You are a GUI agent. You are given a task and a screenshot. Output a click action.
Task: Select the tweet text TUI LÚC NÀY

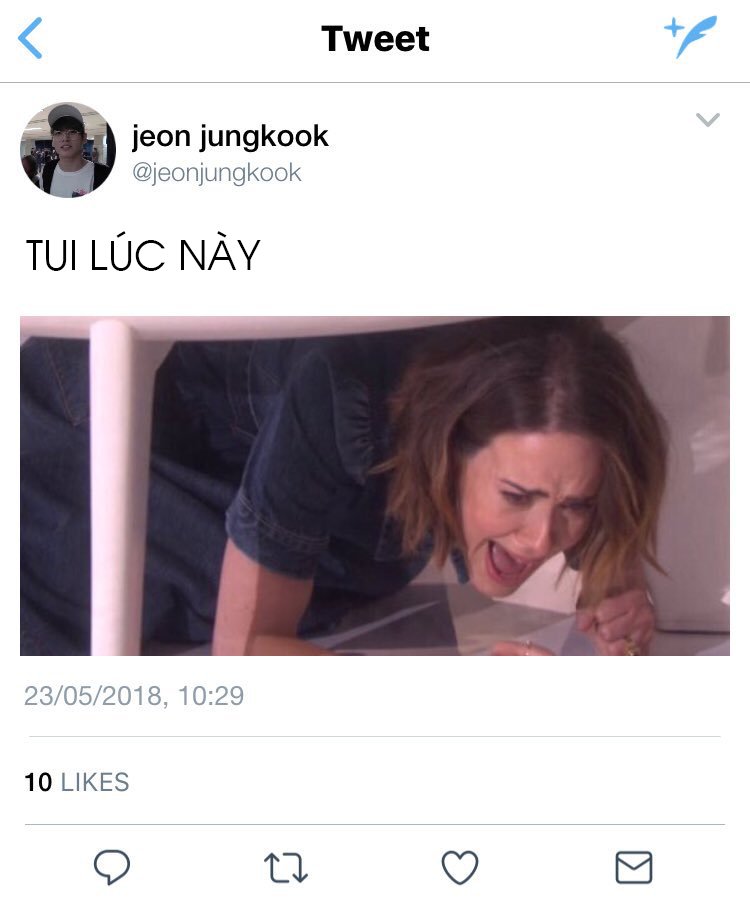(x=143, y=254)
